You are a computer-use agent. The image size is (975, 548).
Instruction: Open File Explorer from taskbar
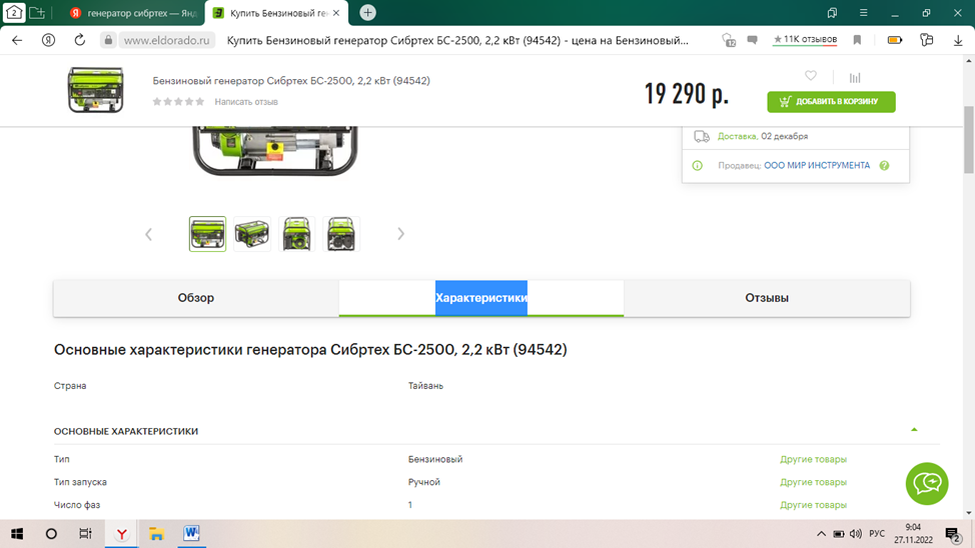click(x=156, y=534)
